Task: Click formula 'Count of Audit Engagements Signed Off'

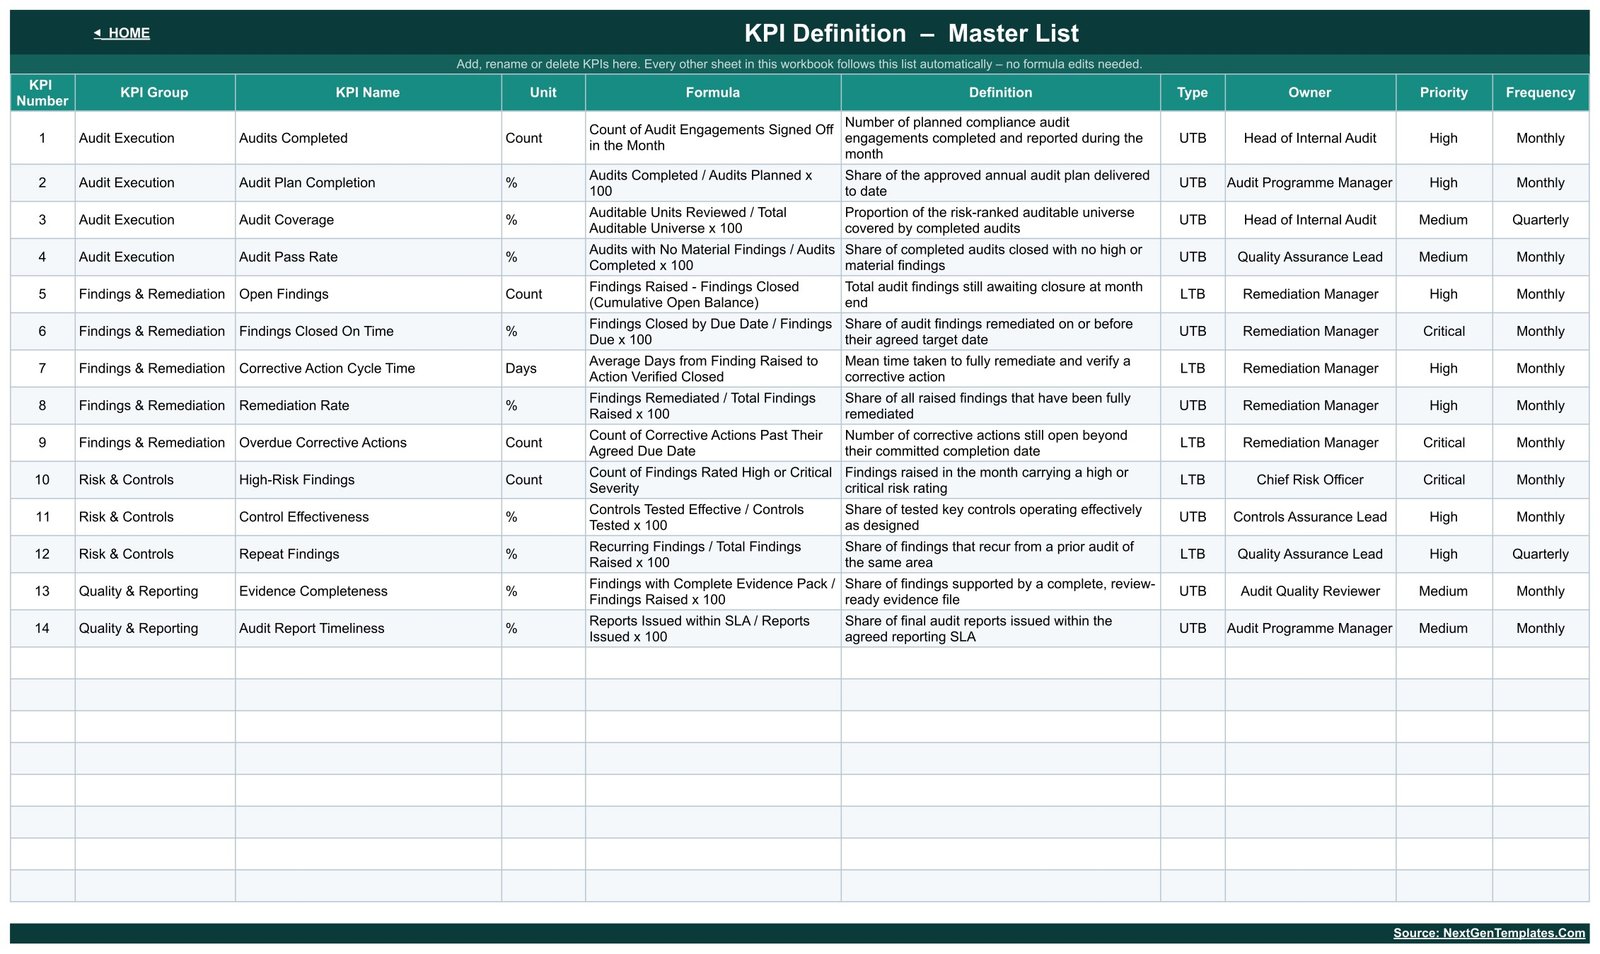Action: [713, 138]
